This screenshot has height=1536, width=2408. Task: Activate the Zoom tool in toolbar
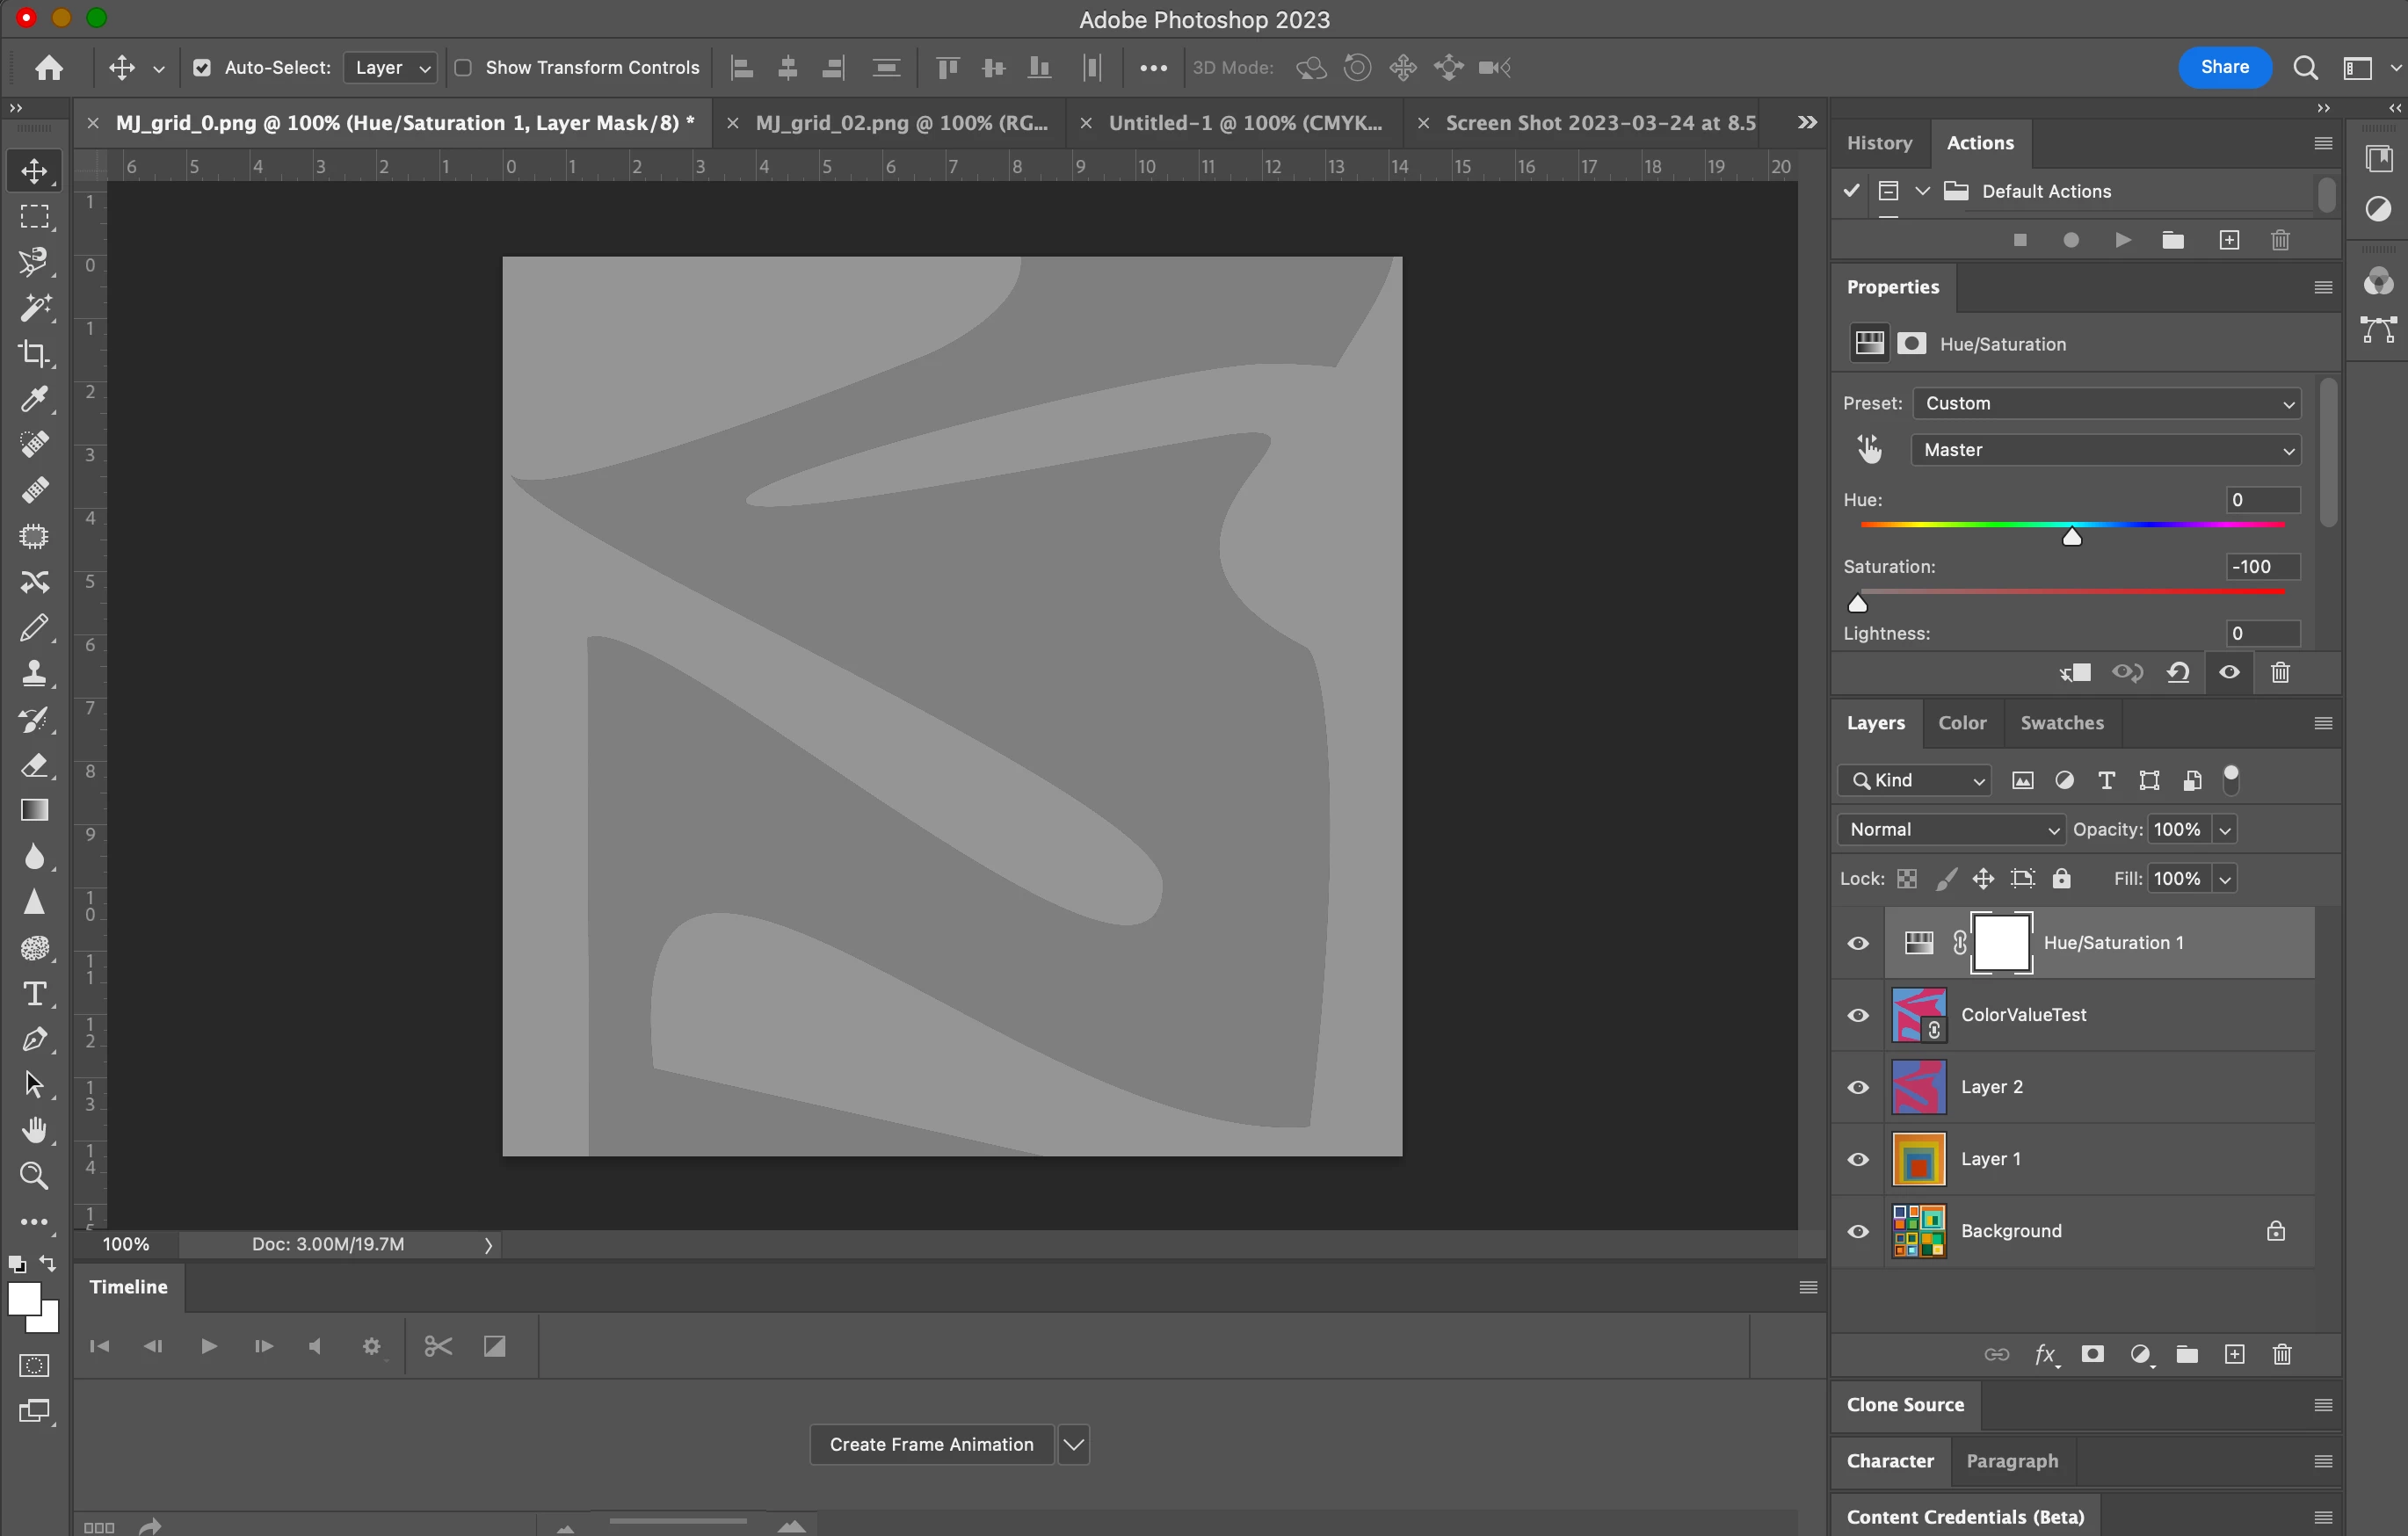(34, 1175)
